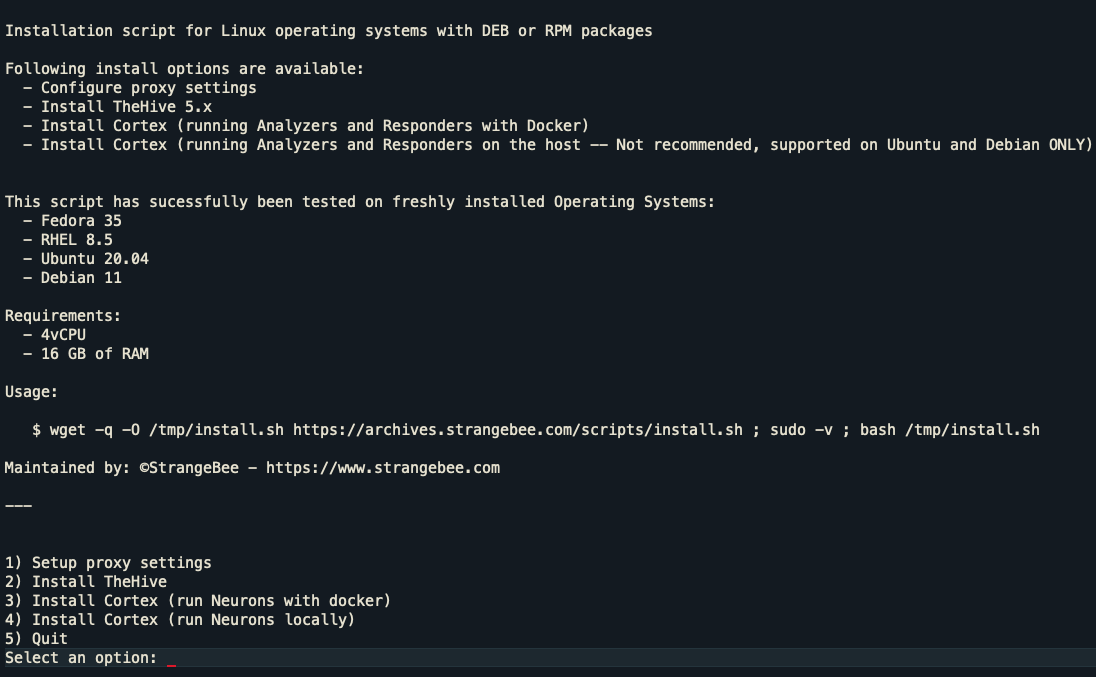This screenshot has width=1096, height=677.
Task: Click the 'Ubuntu 20.04' entry
Action: pyautogui.click(x=94, y=259)
